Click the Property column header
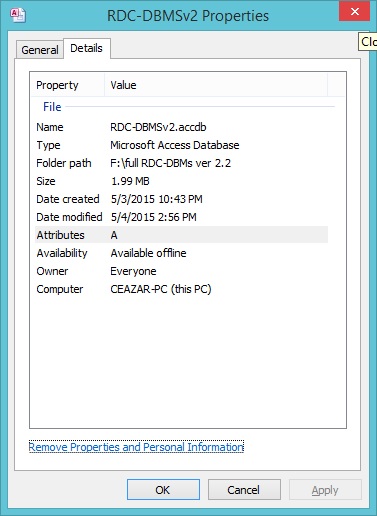The image size is (377, 516). tap(68, 85)
